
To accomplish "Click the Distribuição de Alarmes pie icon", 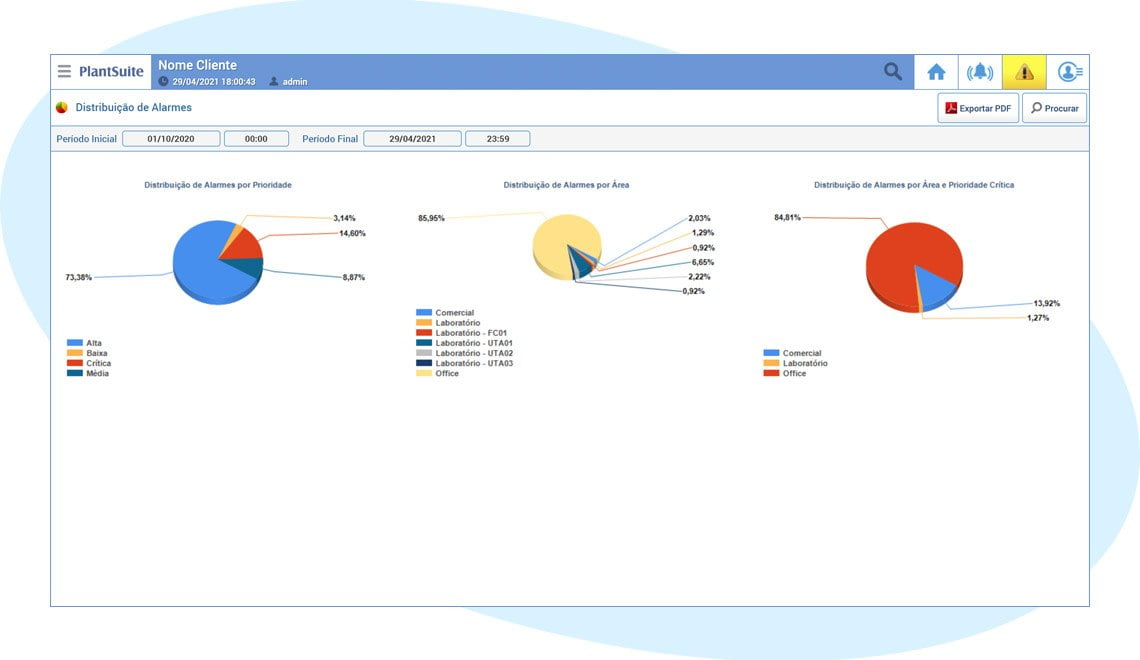I will pyautogui.click(x=62, y=108).
